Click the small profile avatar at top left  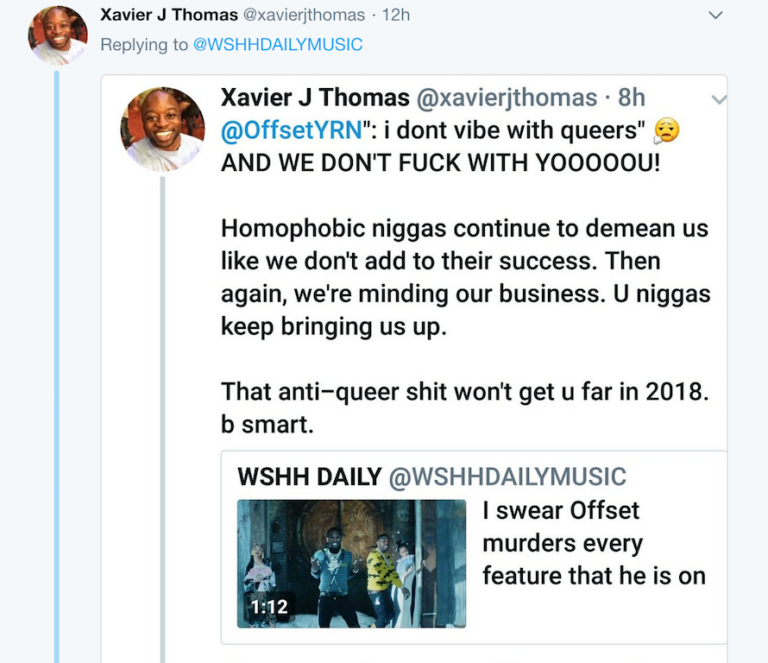[x=58, y=35]
